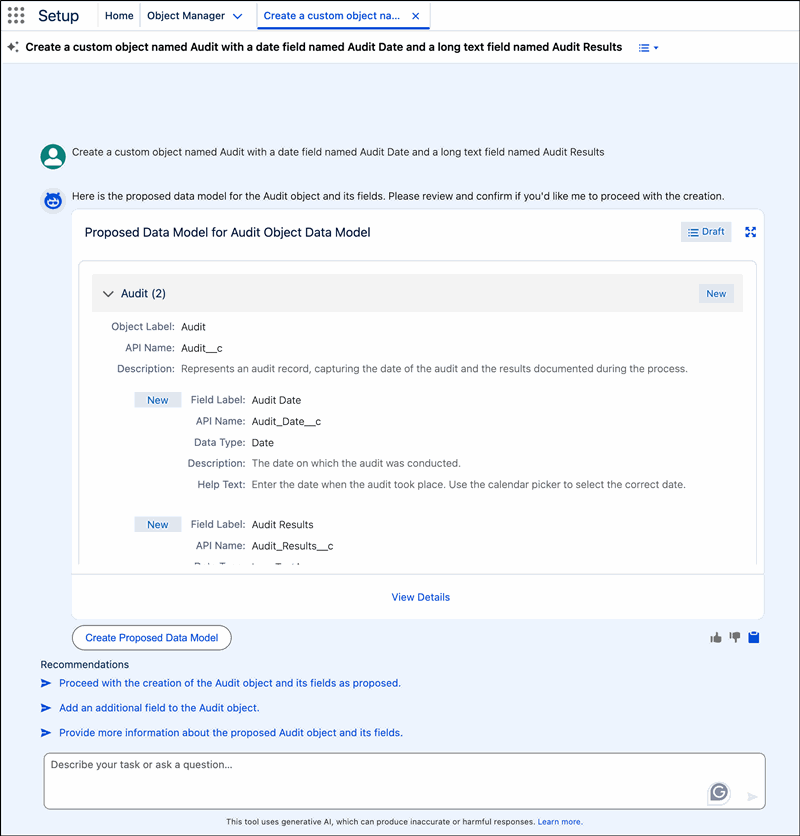Viewport: 800px width, 836px height.
Task: Click the sparkle AI icon beside title
Action: point(13,47)
